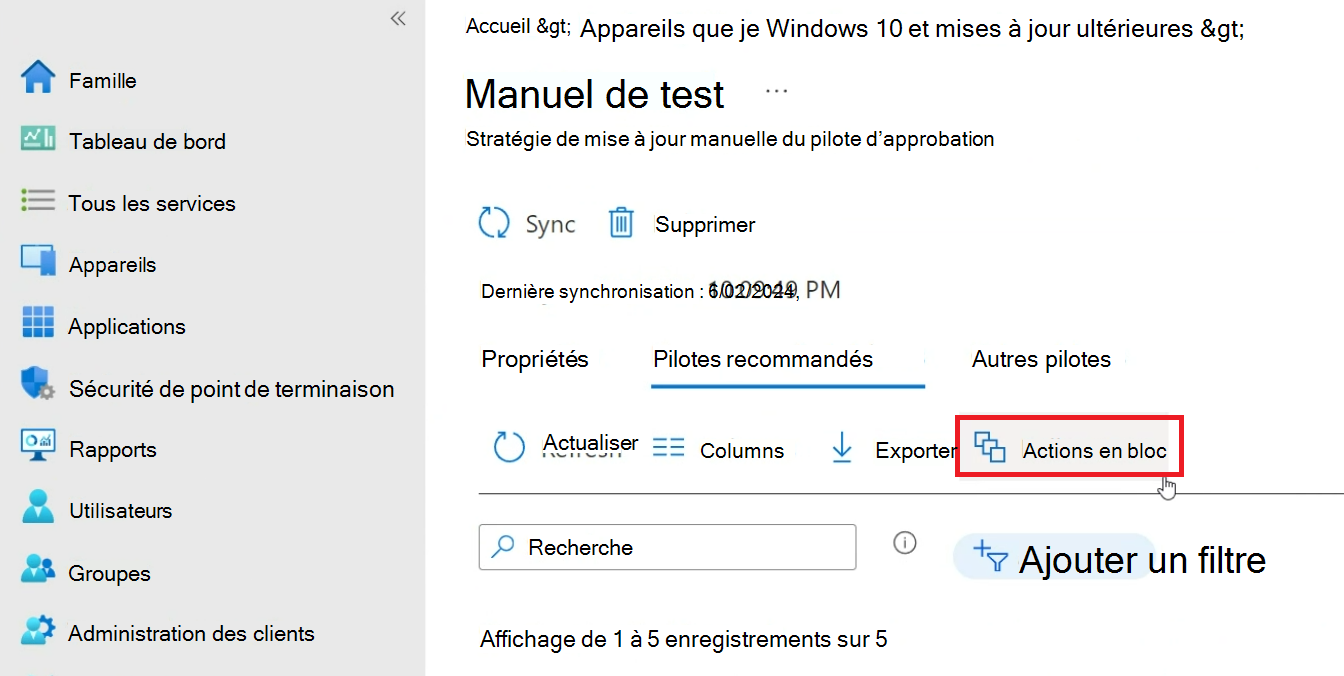
Task: Click the Recherche search field
Action: pos(680,547)
